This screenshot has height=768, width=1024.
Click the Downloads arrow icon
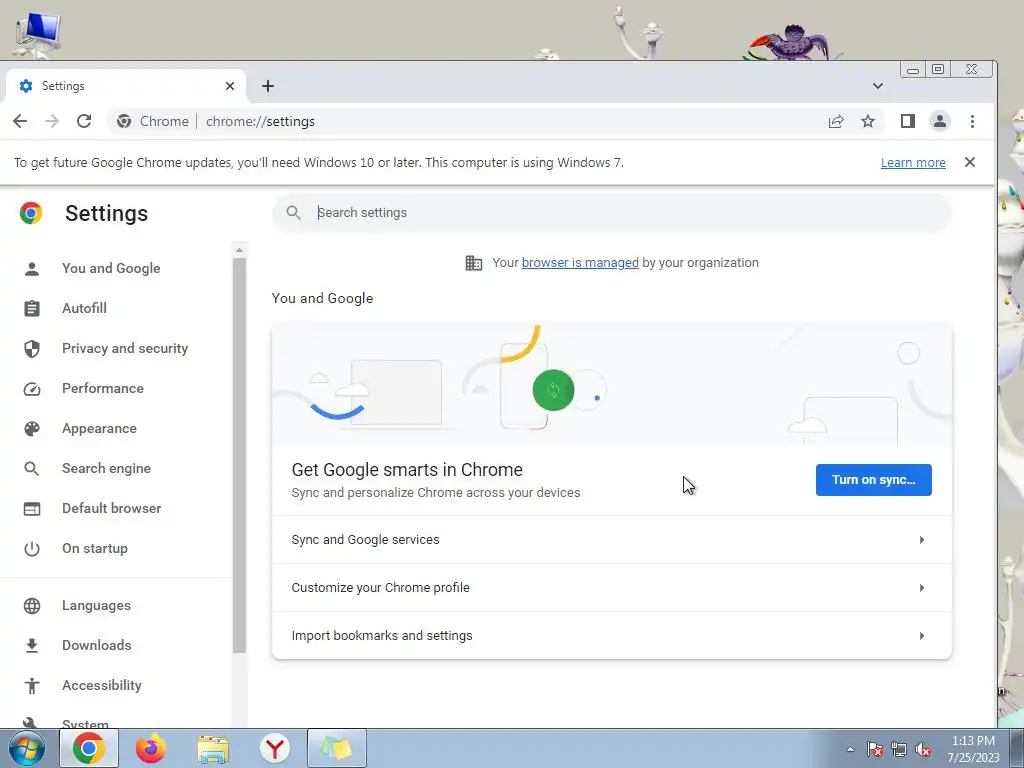click(x=31, y=646)
